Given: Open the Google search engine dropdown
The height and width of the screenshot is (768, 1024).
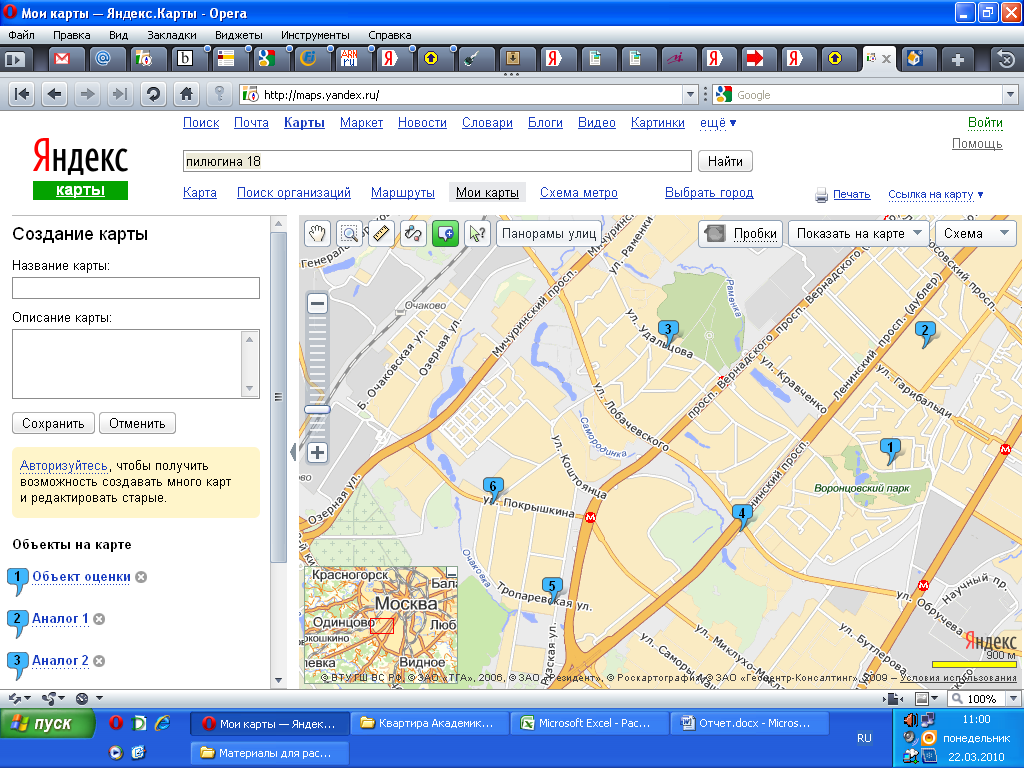Looking at the screenshot, I should [x=1010, y=95].
